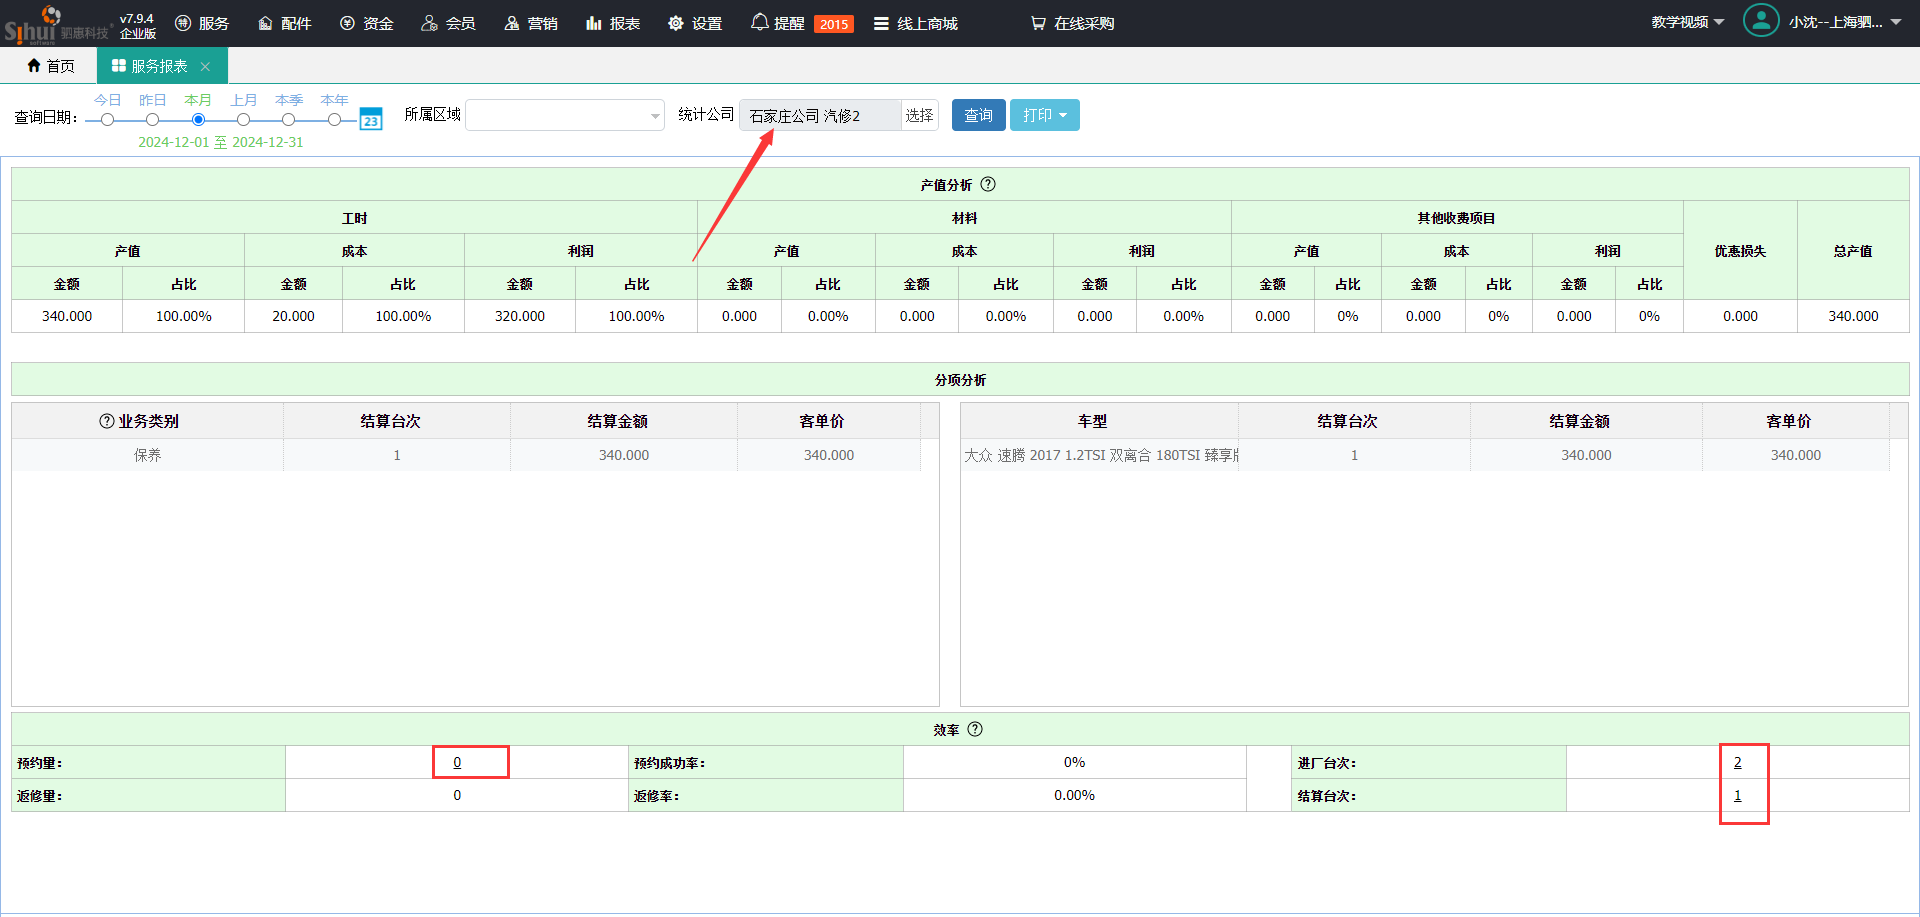Select the 今日 date range option
The width and height of the screenshot is (1920, 917).
107,119
